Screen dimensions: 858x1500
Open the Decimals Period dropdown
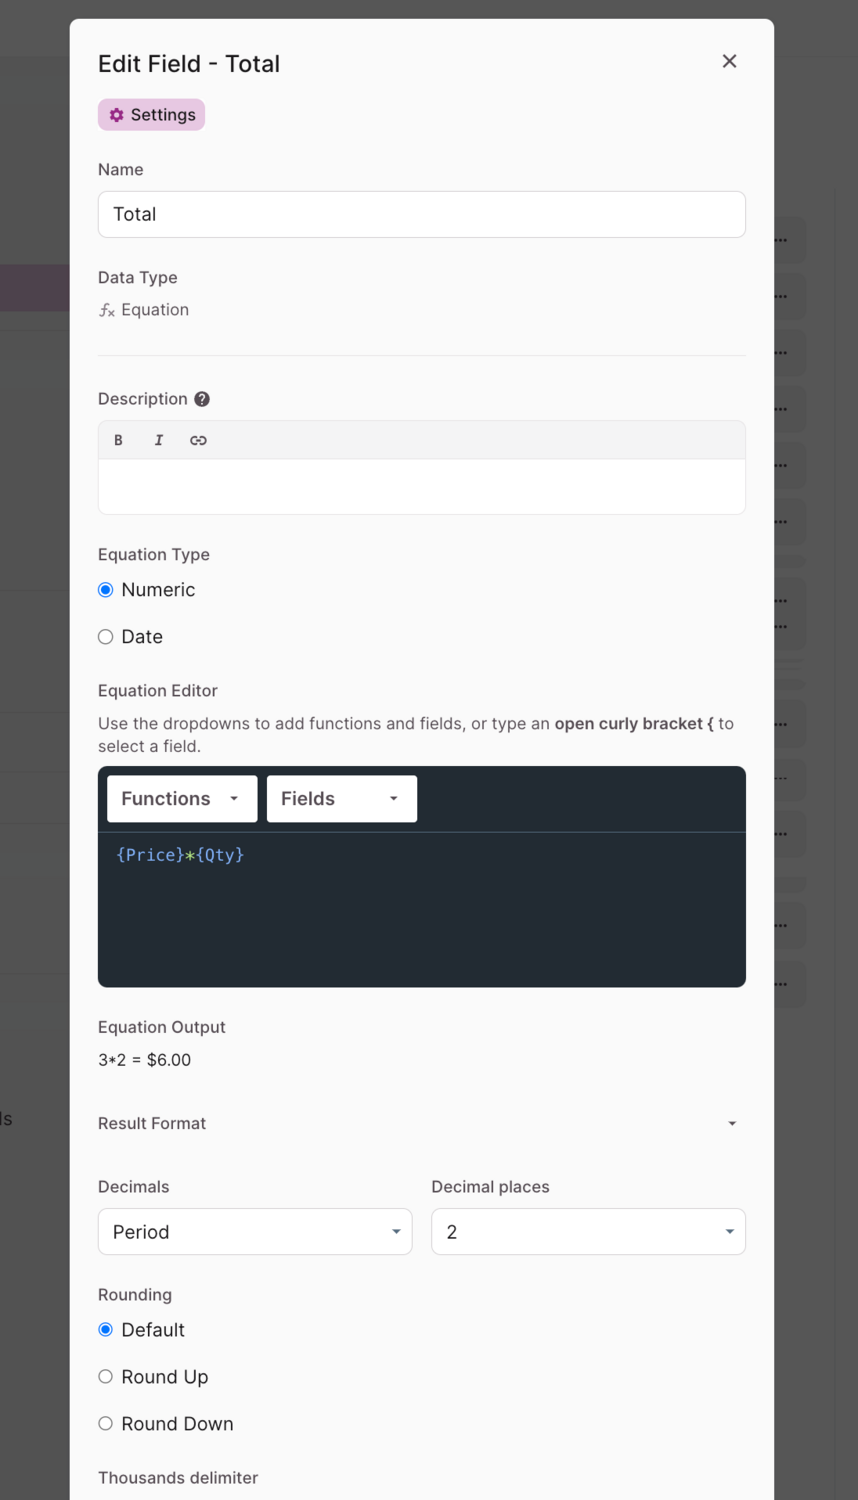tap(255, 1232)
